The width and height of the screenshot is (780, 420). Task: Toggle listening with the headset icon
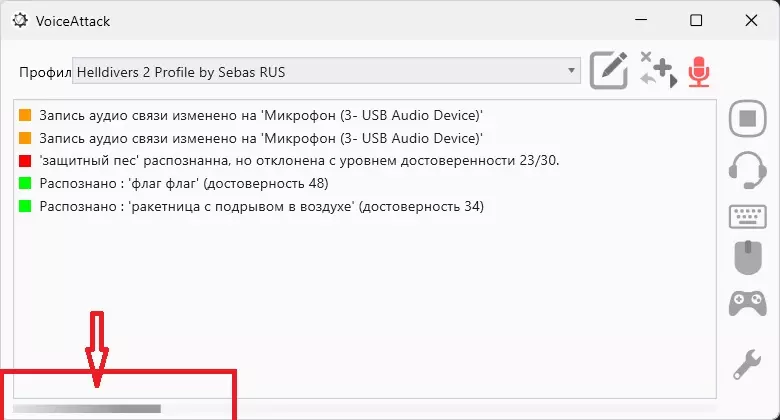(746, 168)
